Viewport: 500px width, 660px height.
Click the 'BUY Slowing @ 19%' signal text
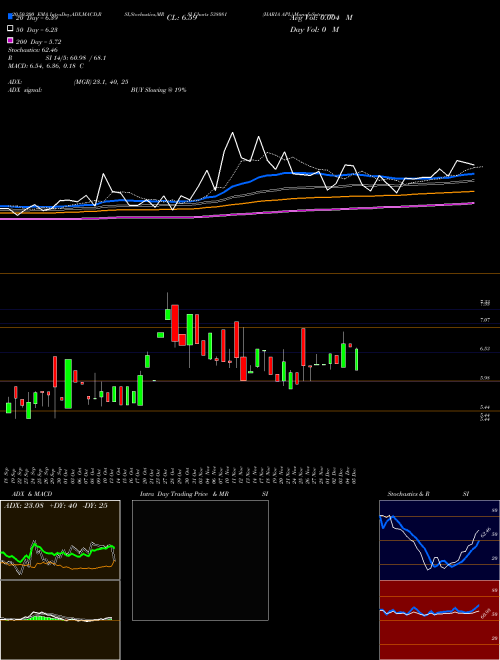(x=158, y=90)
